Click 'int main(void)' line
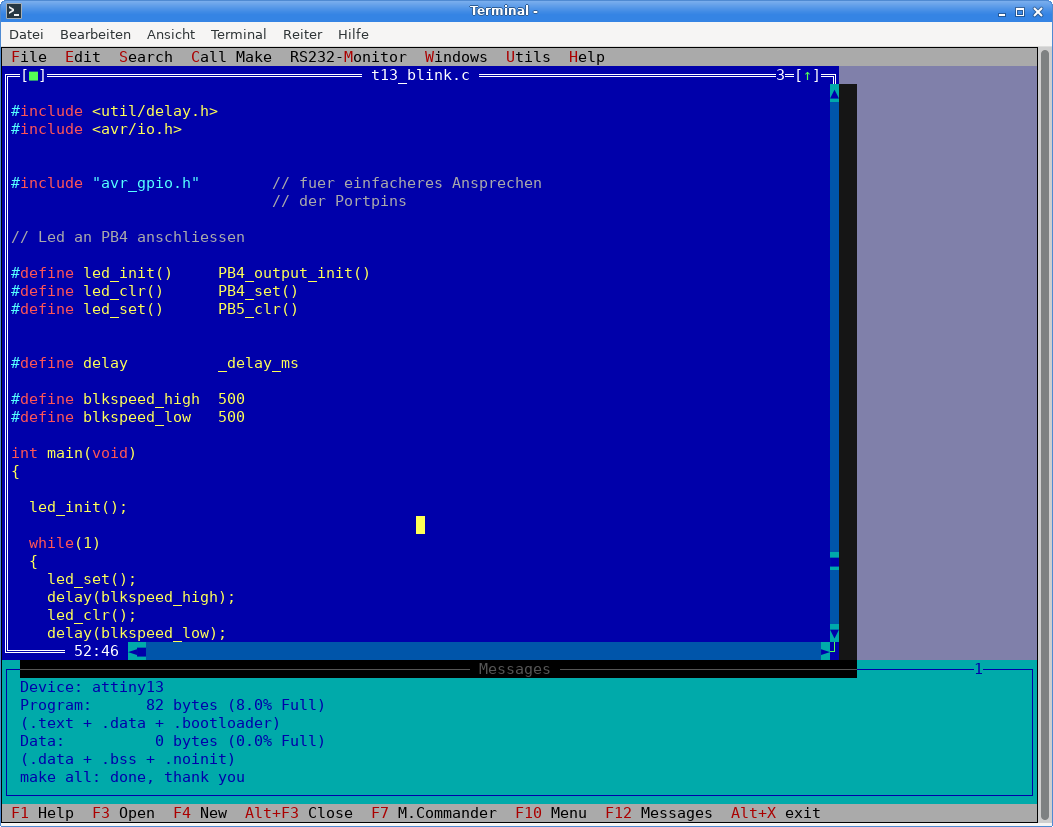Image resolution: width=1053 pixels, height=827 pixels. coord(74,453)
